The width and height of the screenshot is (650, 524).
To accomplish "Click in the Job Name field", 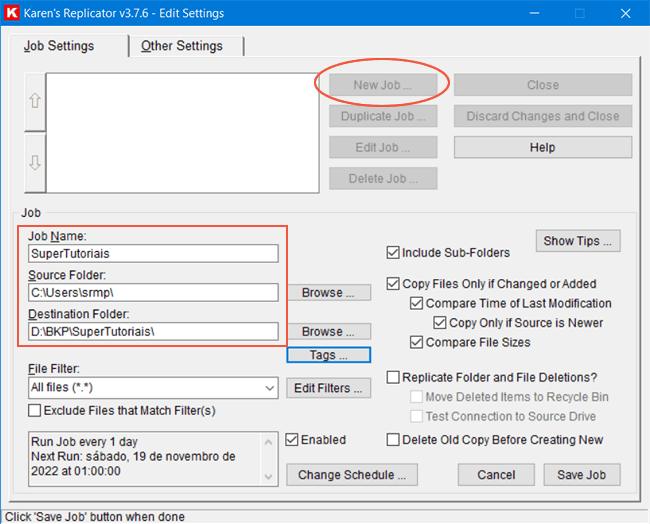I will 152,254.
